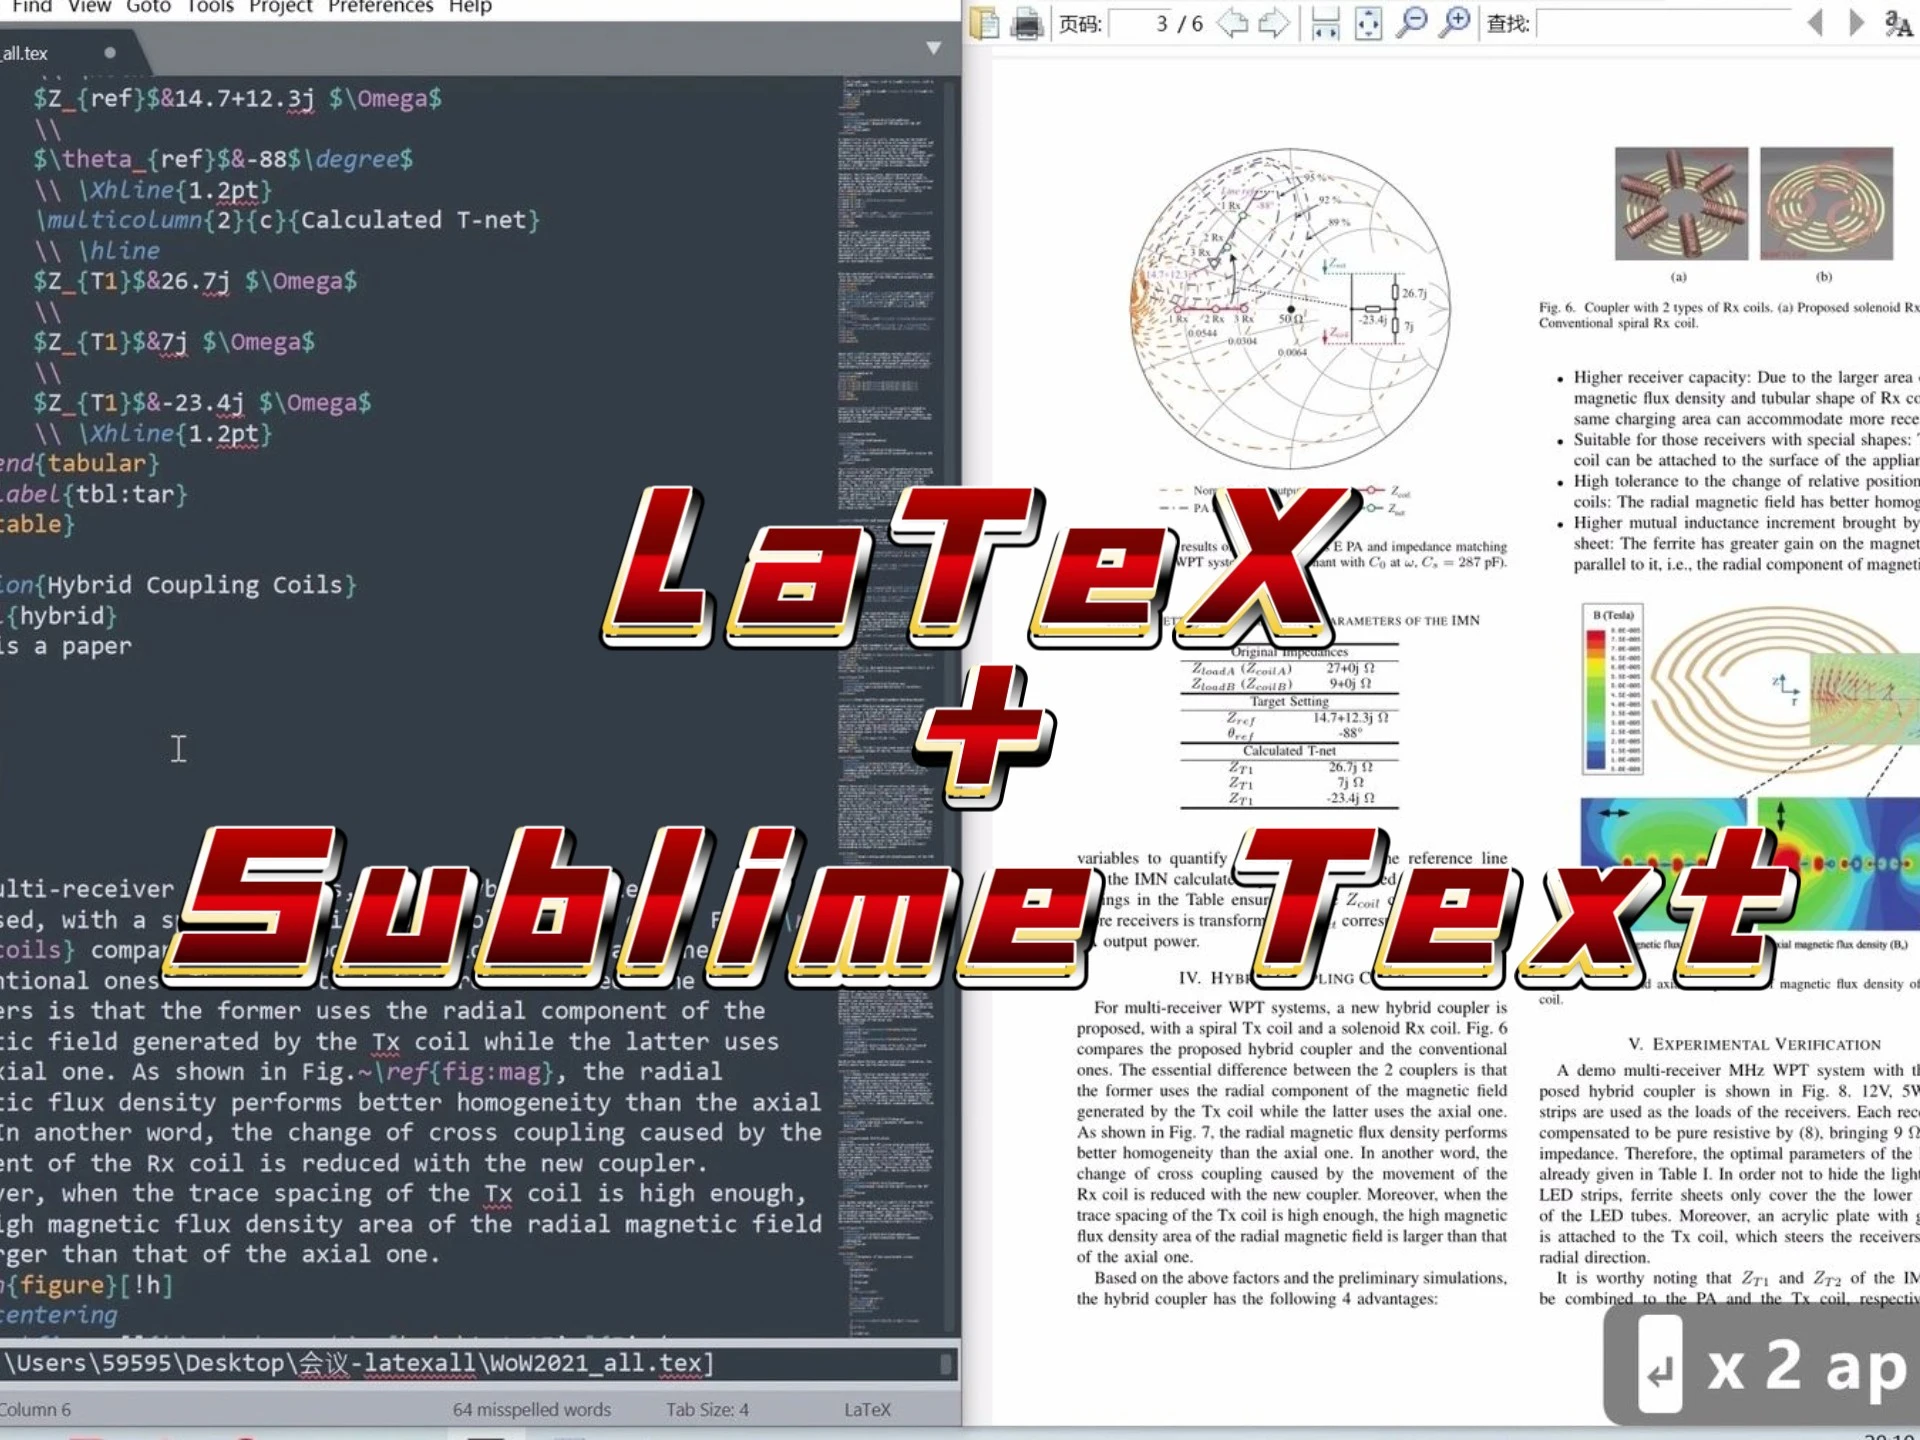This screenshot has height=1440, width=1920.
Task: Click the $Z_{ref}$&14.7+12.3j line
Action: click(238, 99)
